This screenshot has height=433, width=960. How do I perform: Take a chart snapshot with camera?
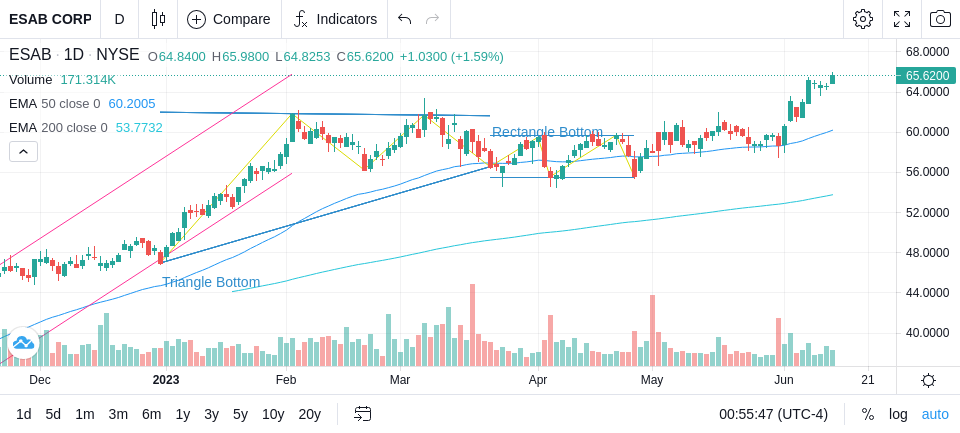pyautogui.click(x=940, y=19)
